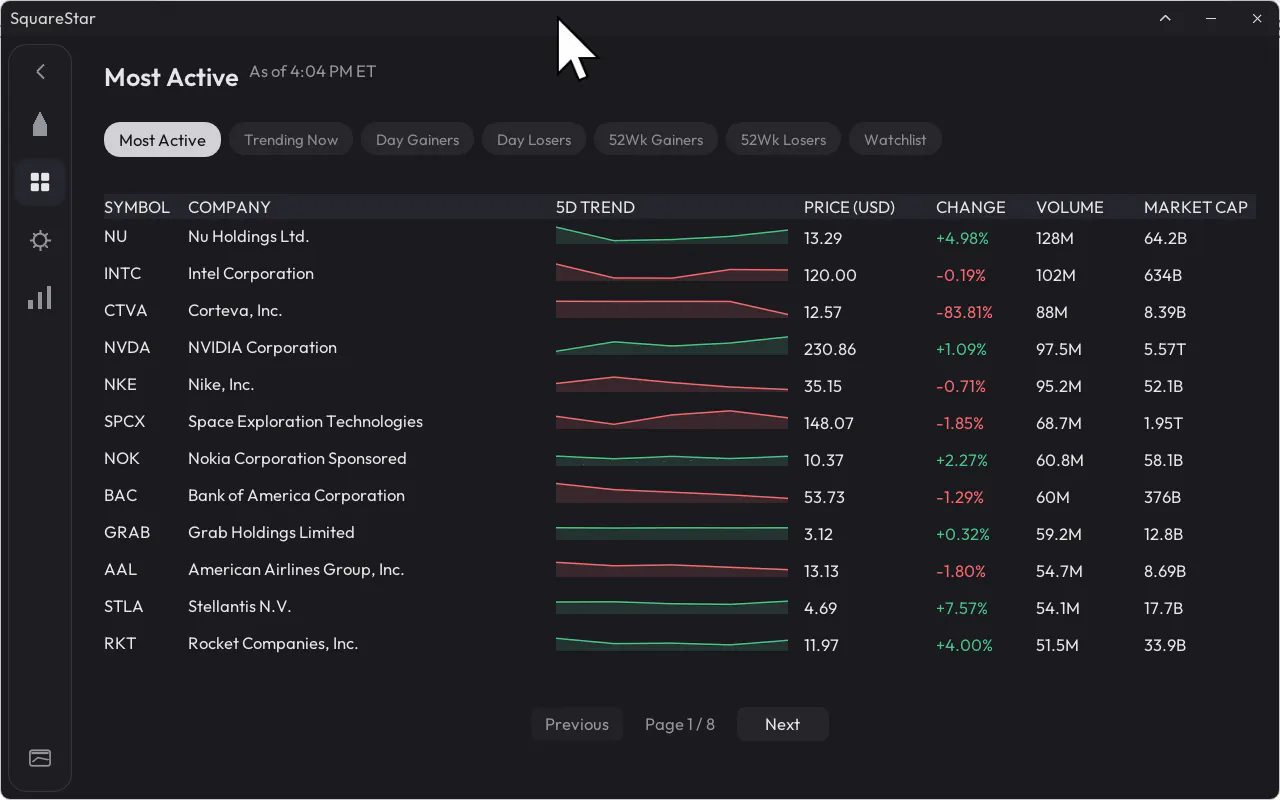Switch to Day Gainers tab
This screenshot has width=1280, height=800.
tap(417, 140)
